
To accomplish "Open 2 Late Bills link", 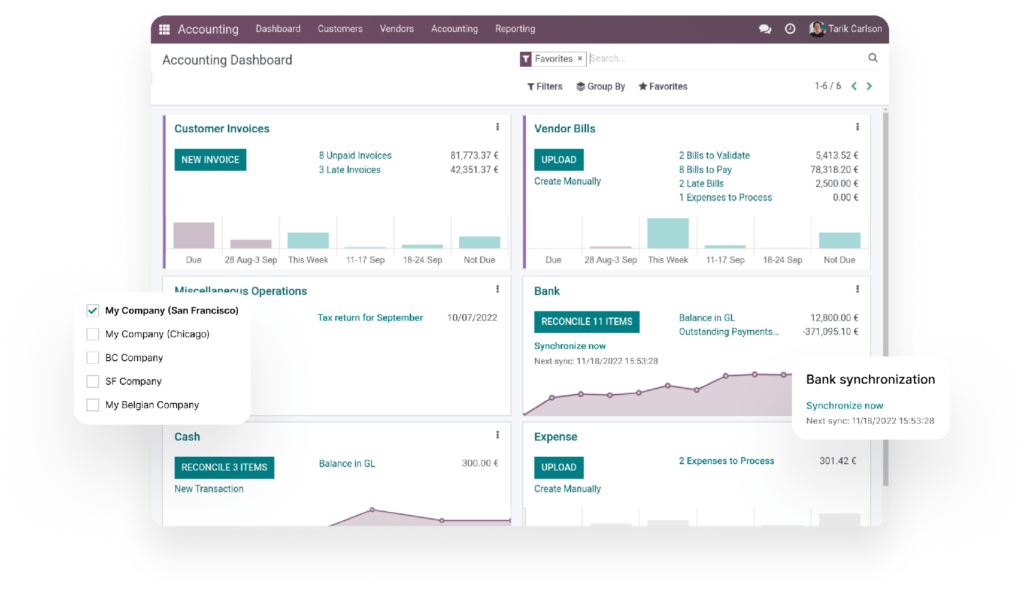I will pyautogui.click(x=701, y=183).
